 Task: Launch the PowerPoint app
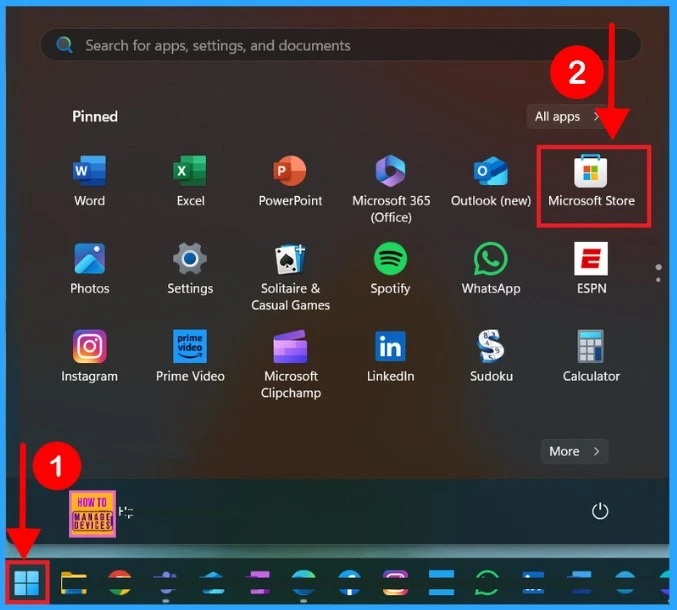pos(290,181)
